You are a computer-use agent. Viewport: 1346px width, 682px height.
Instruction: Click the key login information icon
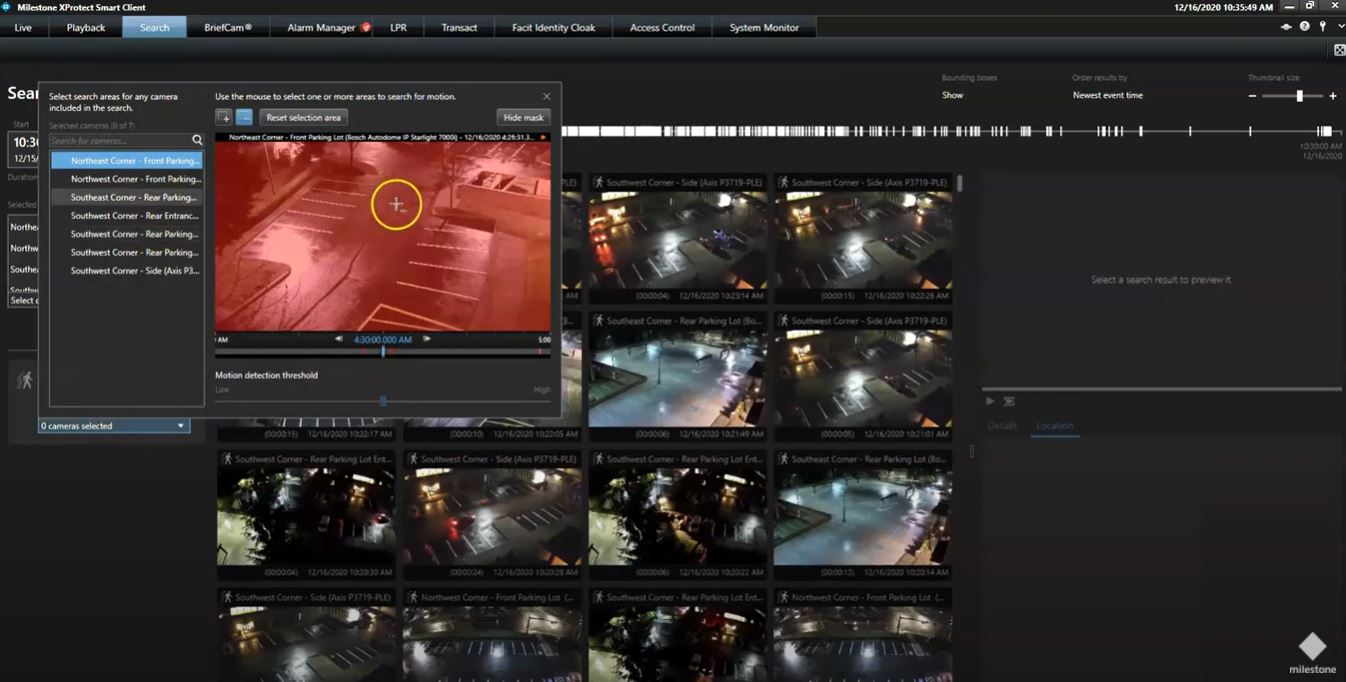(1322, 27)
